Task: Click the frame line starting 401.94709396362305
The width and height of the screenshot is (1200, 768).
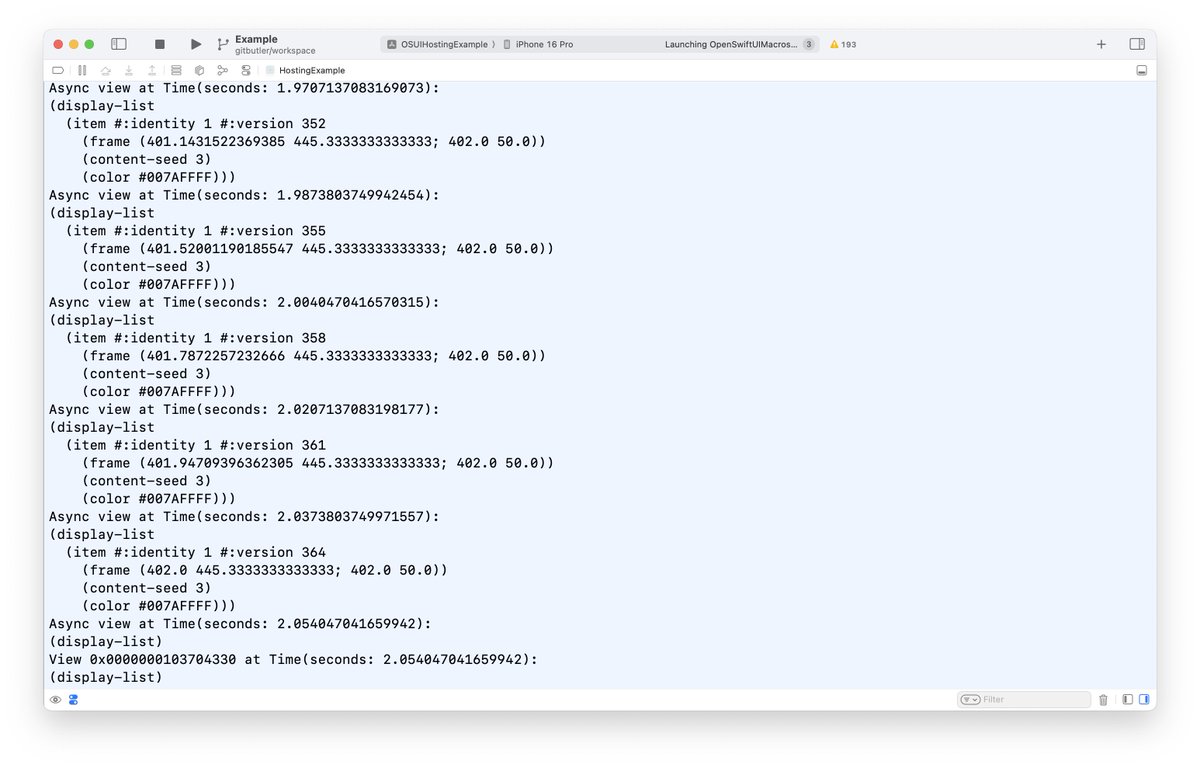Action: point(318,463)
